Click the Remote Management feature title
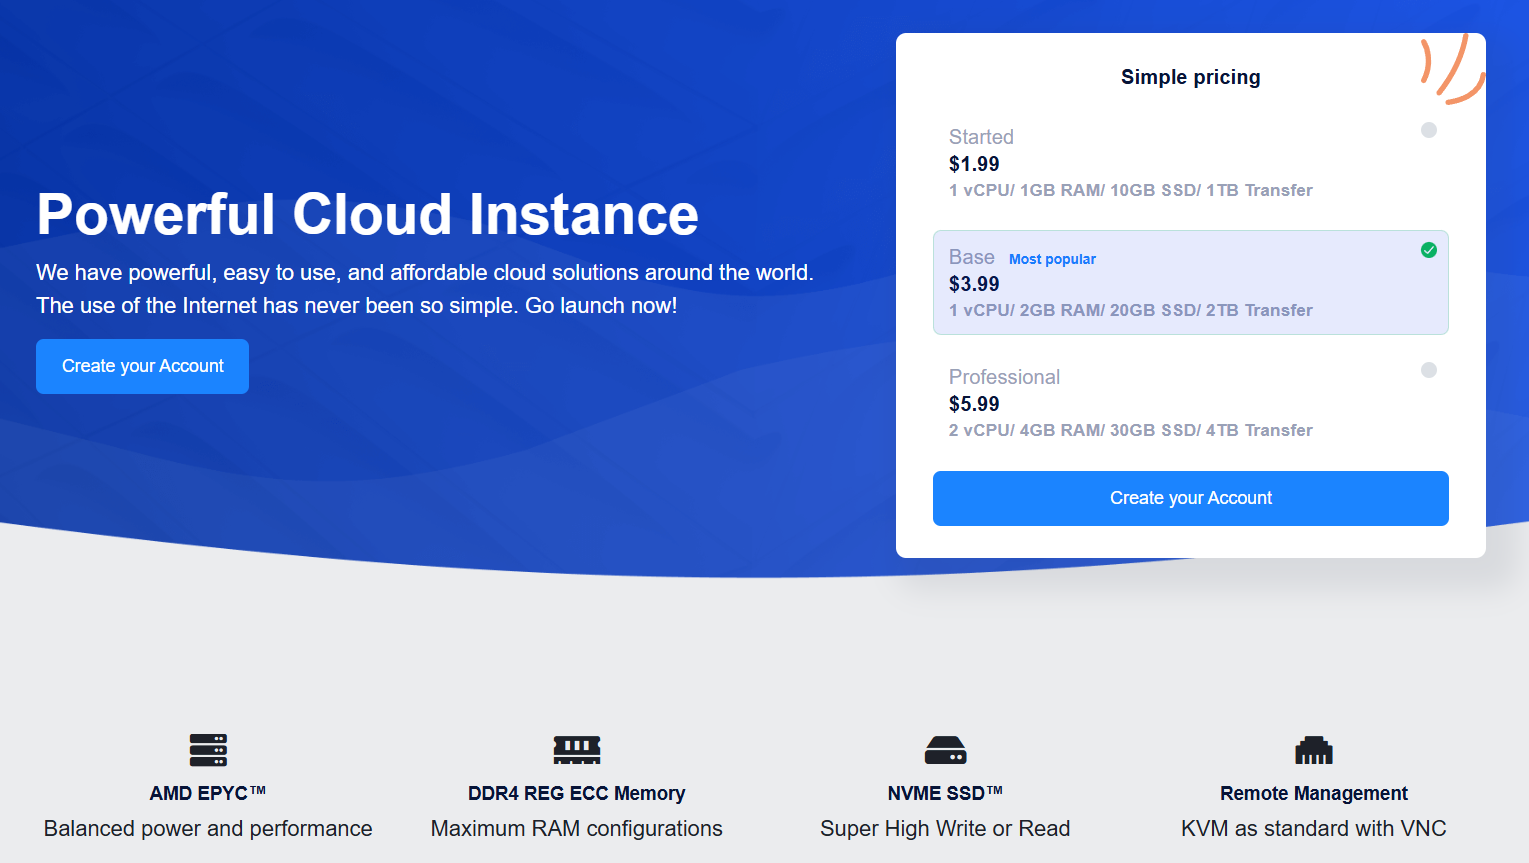This screenshot has width=1529, height=863. click(1313, 793)
